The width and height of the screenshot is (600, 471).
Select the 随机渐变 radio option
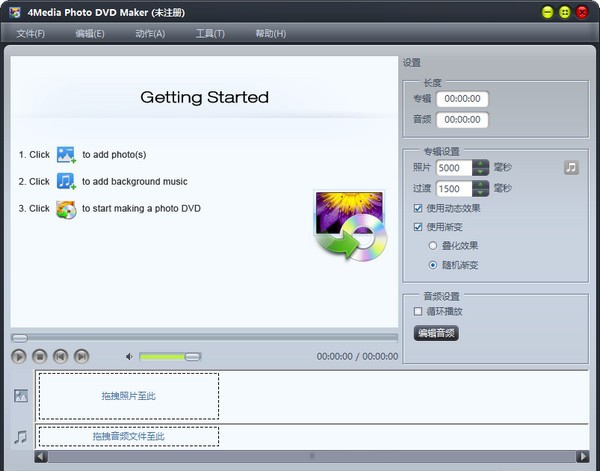click(432, 265)
